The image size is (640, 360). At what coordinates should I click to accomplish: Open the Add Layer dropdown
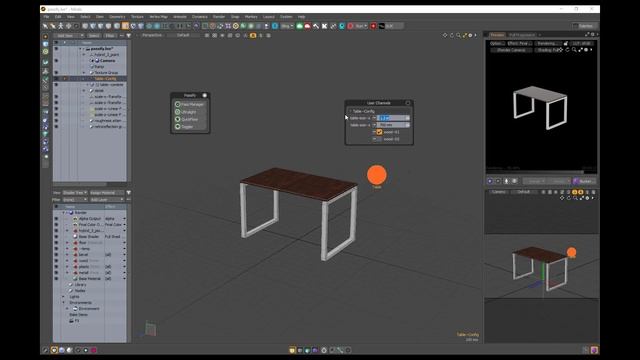coord(106,200)
